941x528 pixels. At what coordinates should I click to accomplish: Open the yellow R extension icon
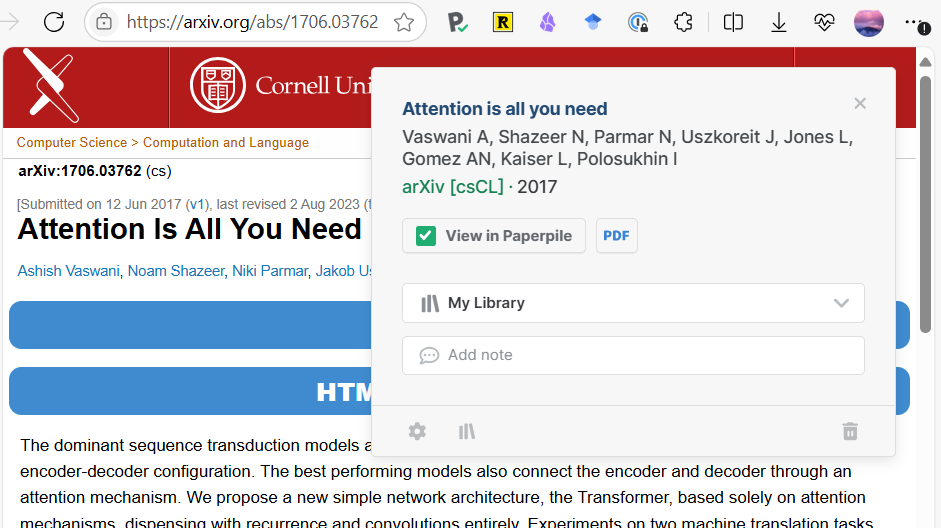coord(502,23)
